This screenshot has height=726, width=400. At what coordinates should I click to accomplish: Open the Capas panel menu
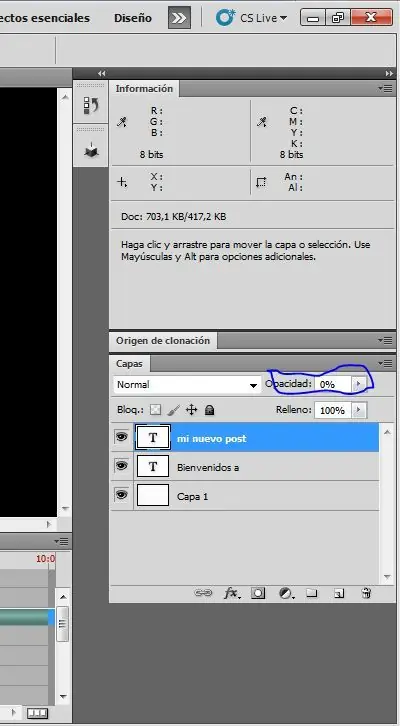pos(385,363)
